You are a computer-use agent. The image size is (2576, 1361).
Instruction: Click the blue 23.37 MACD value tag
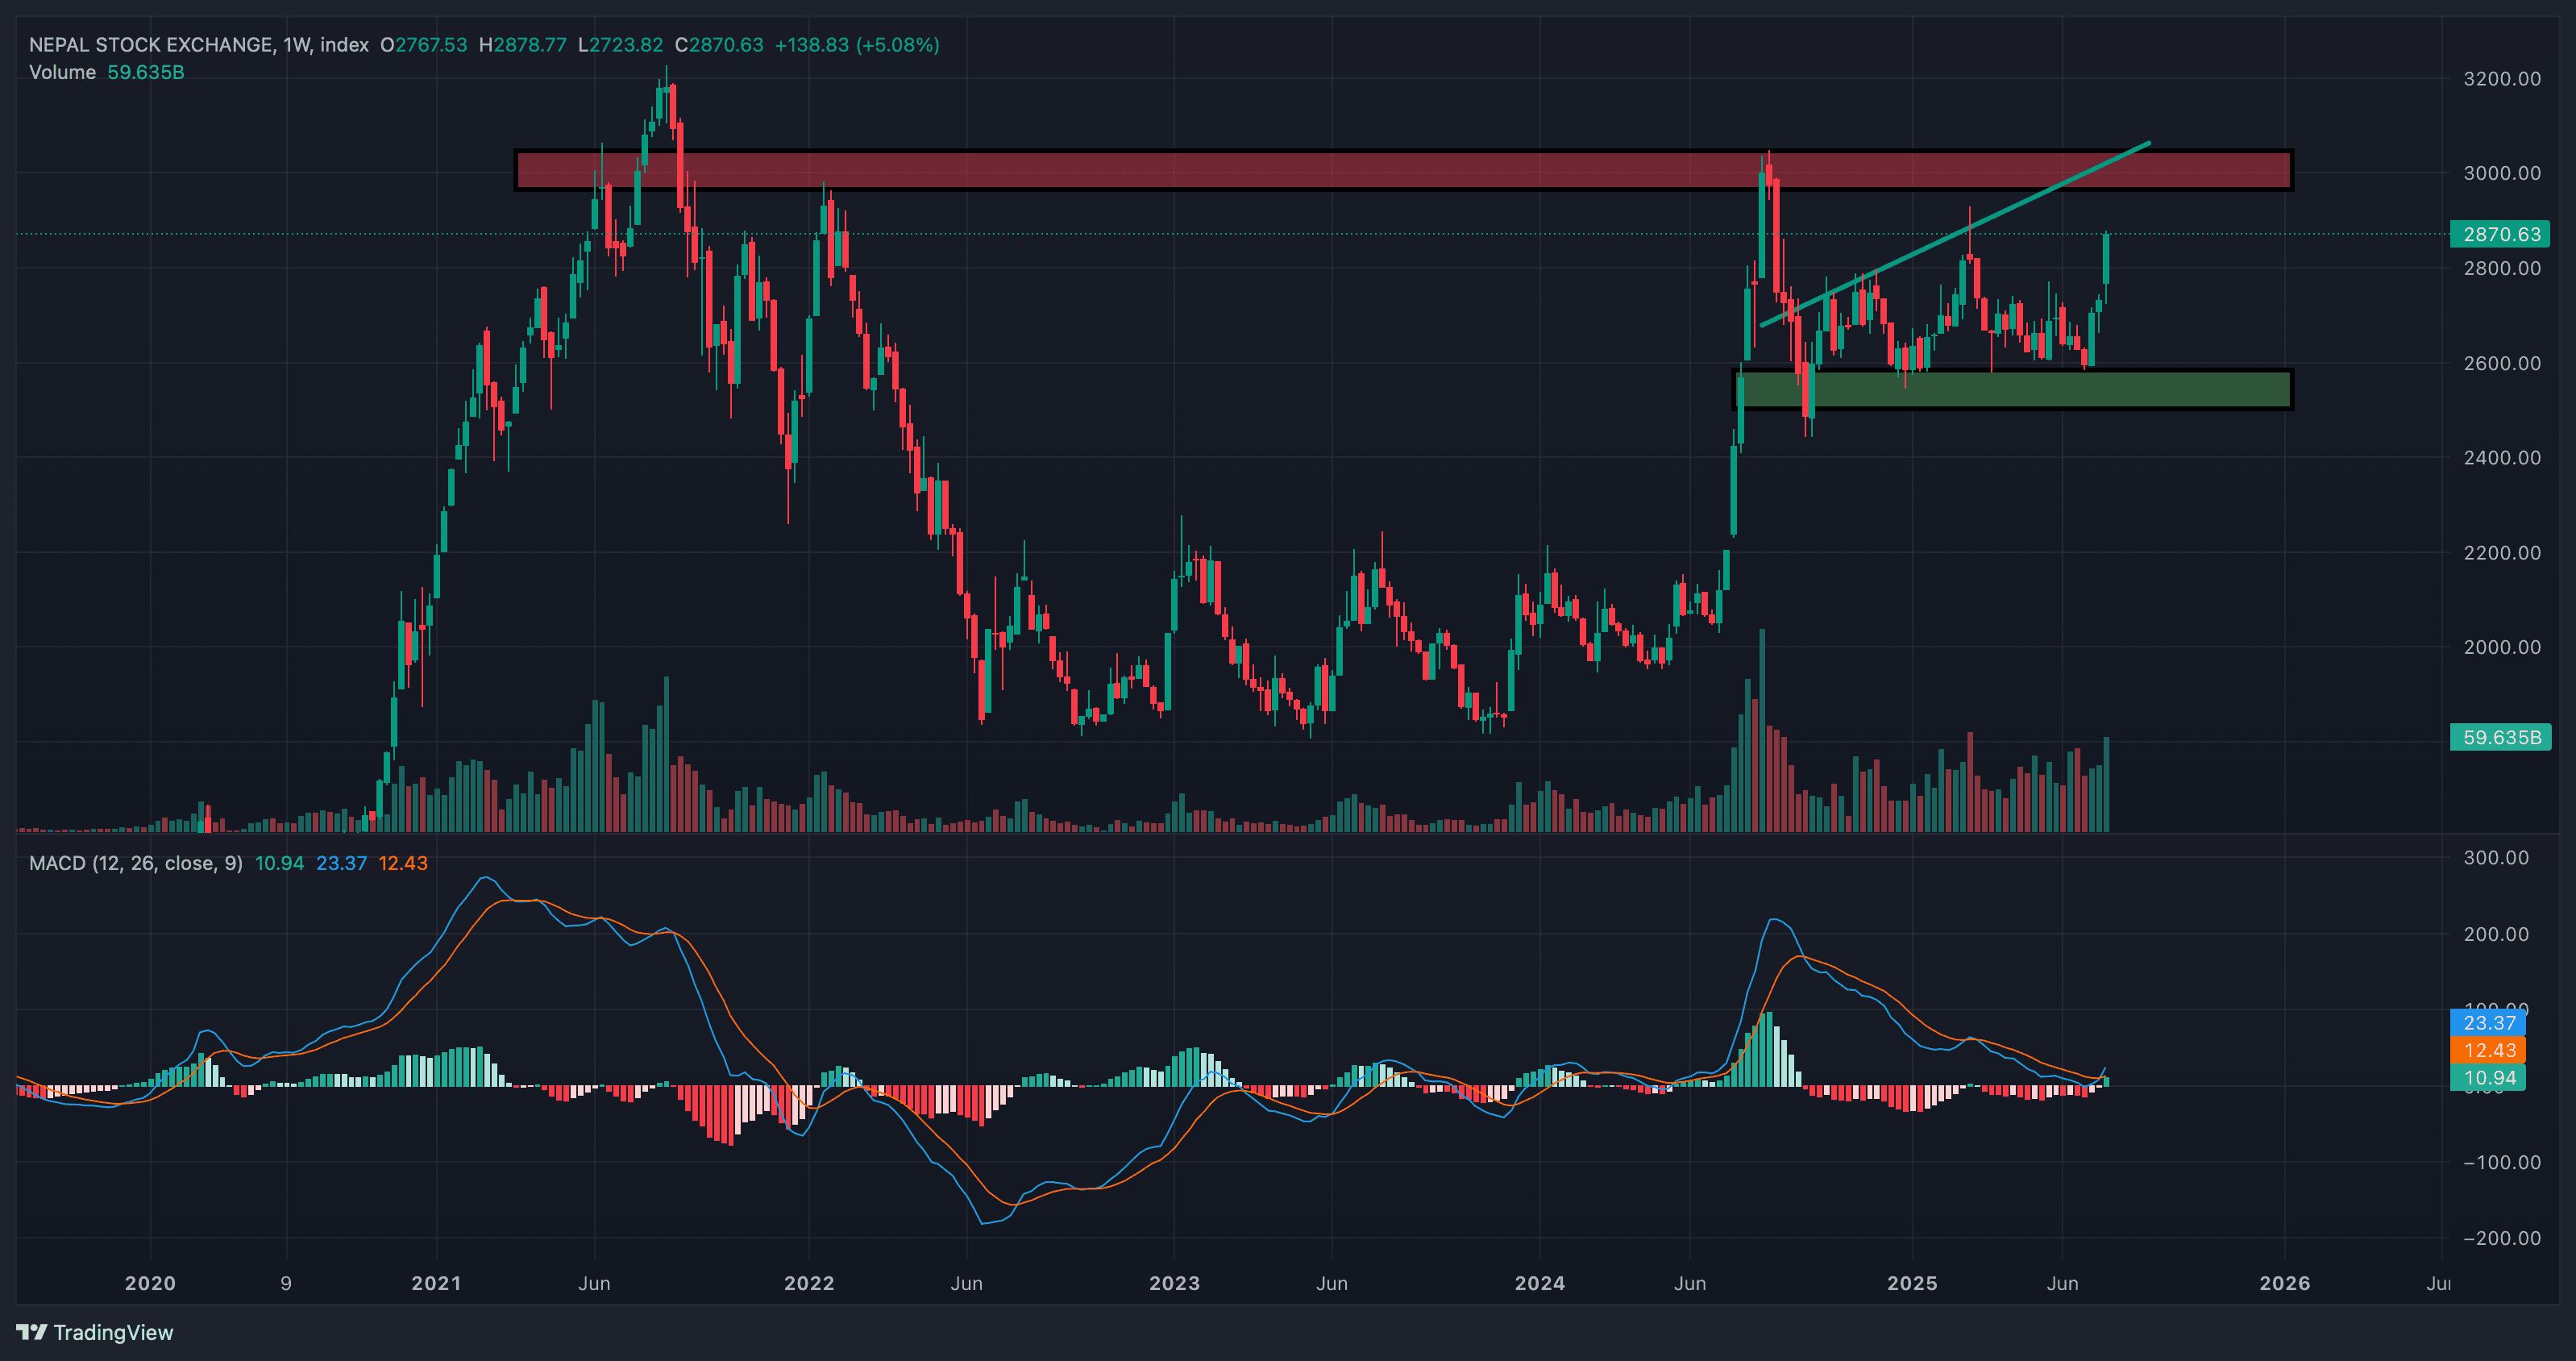click(x=2487, y=1023)
